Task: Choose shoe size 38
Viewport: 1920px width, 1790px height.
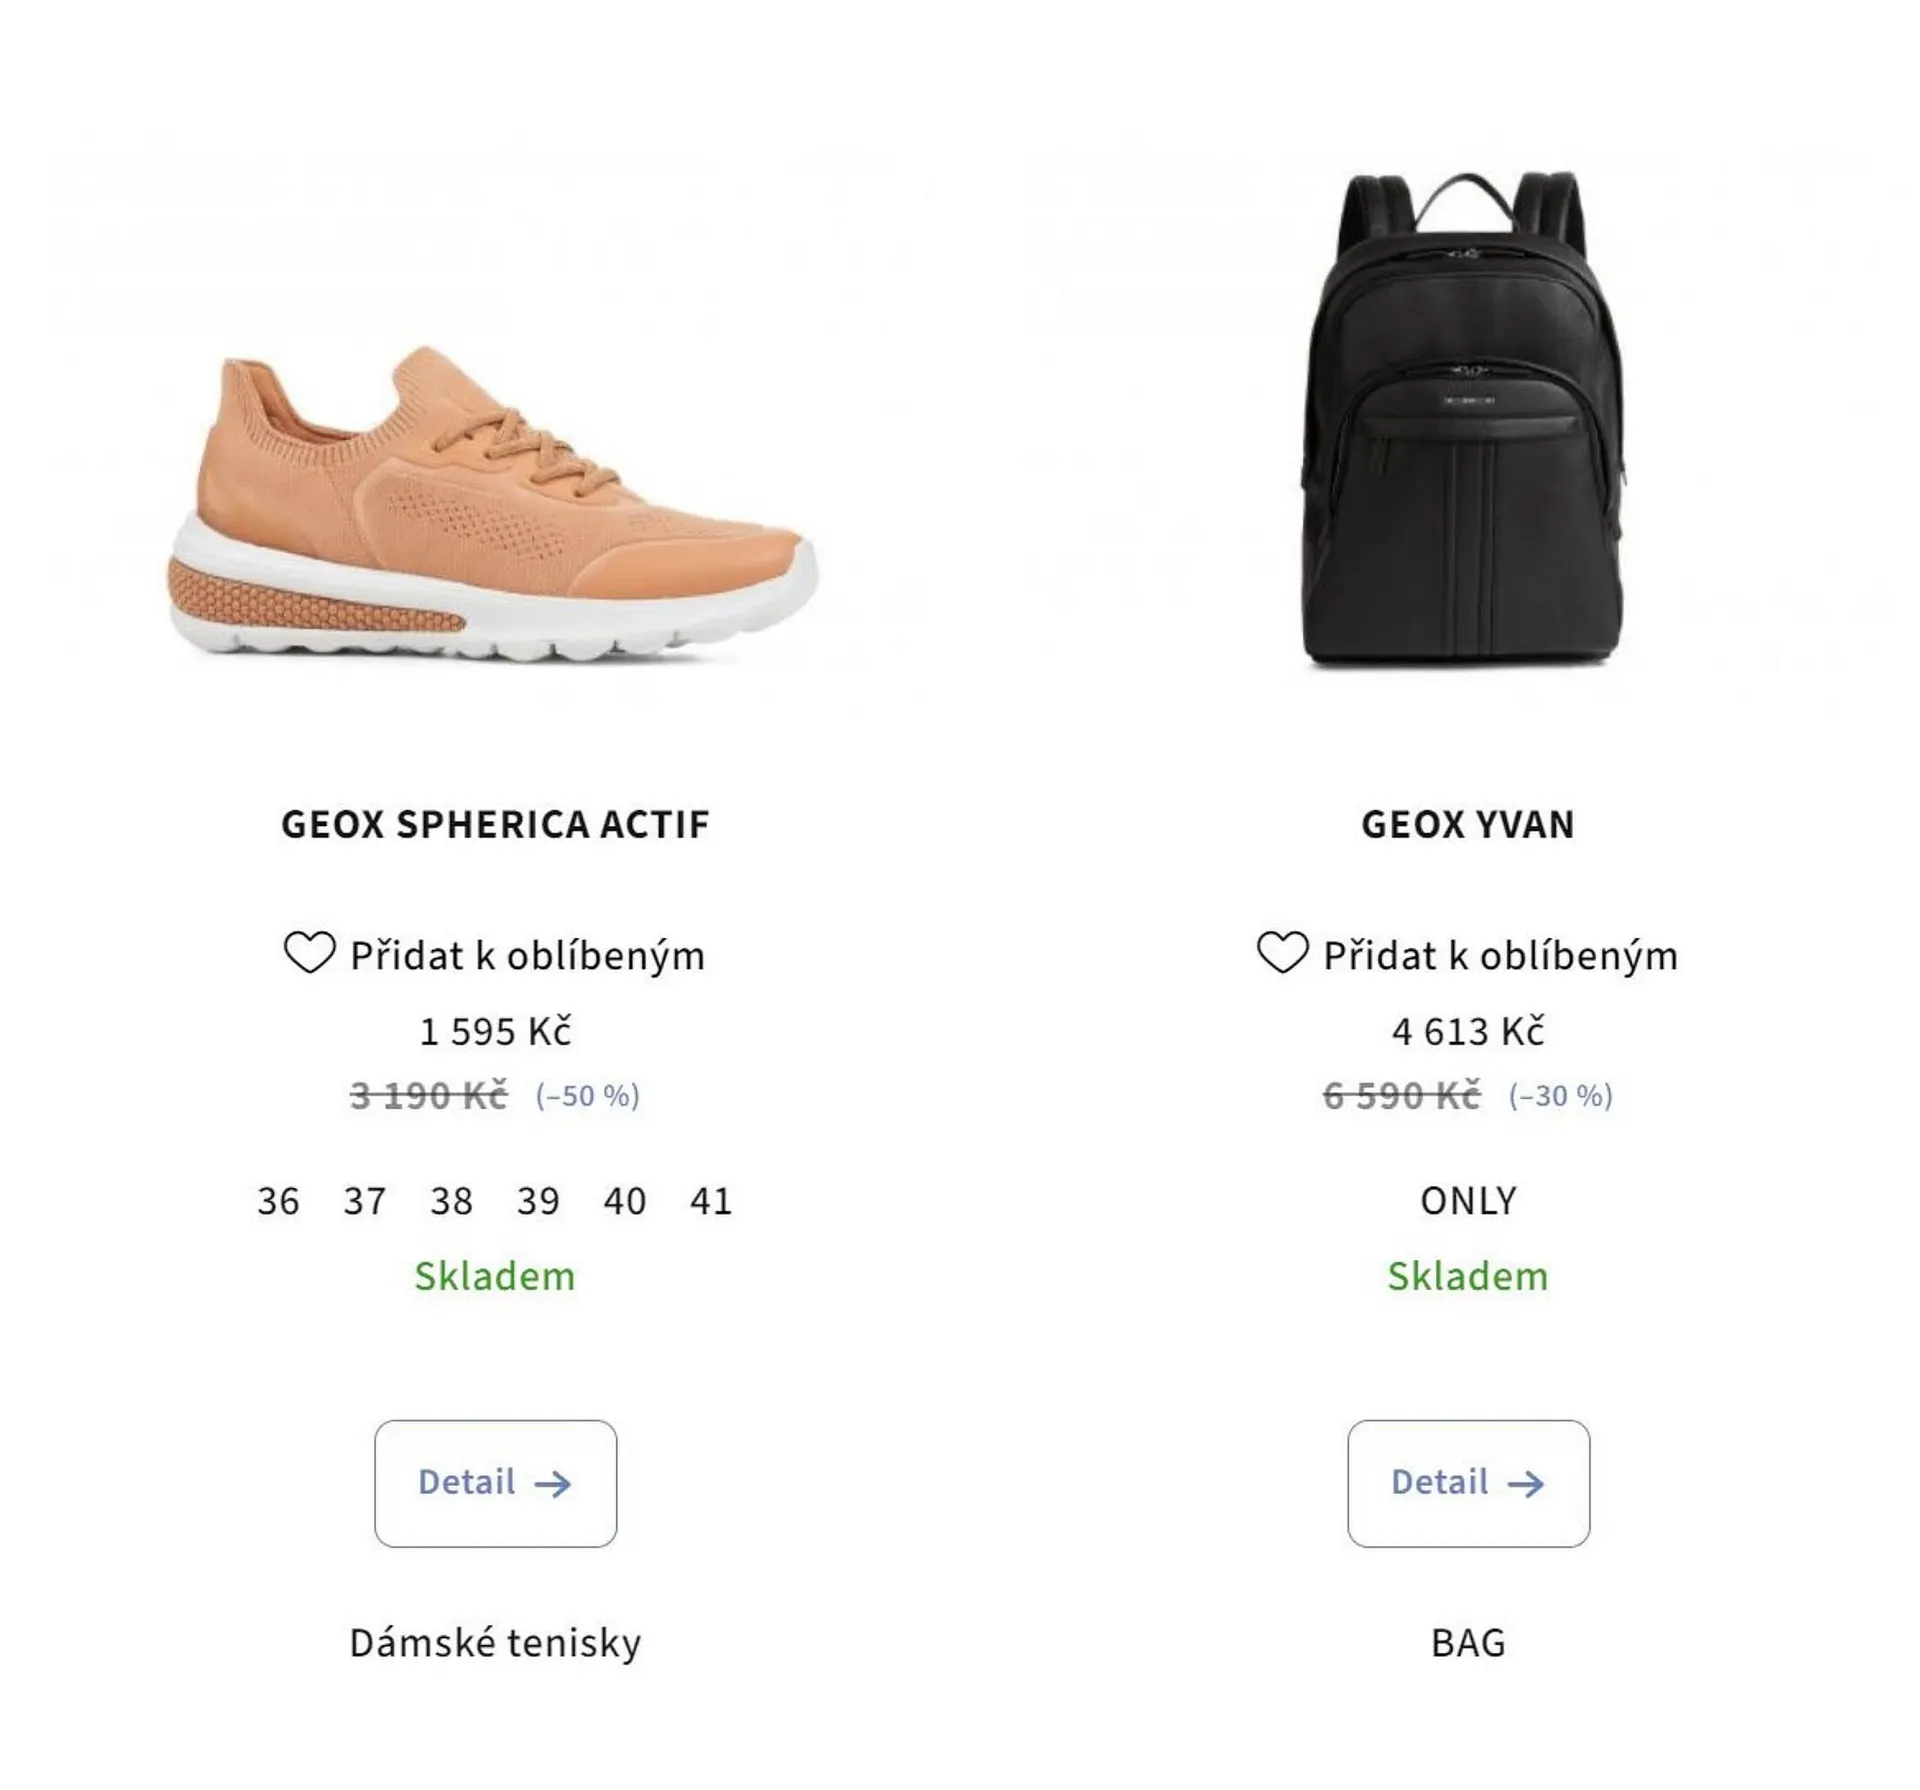Action: pos(451,1201)
